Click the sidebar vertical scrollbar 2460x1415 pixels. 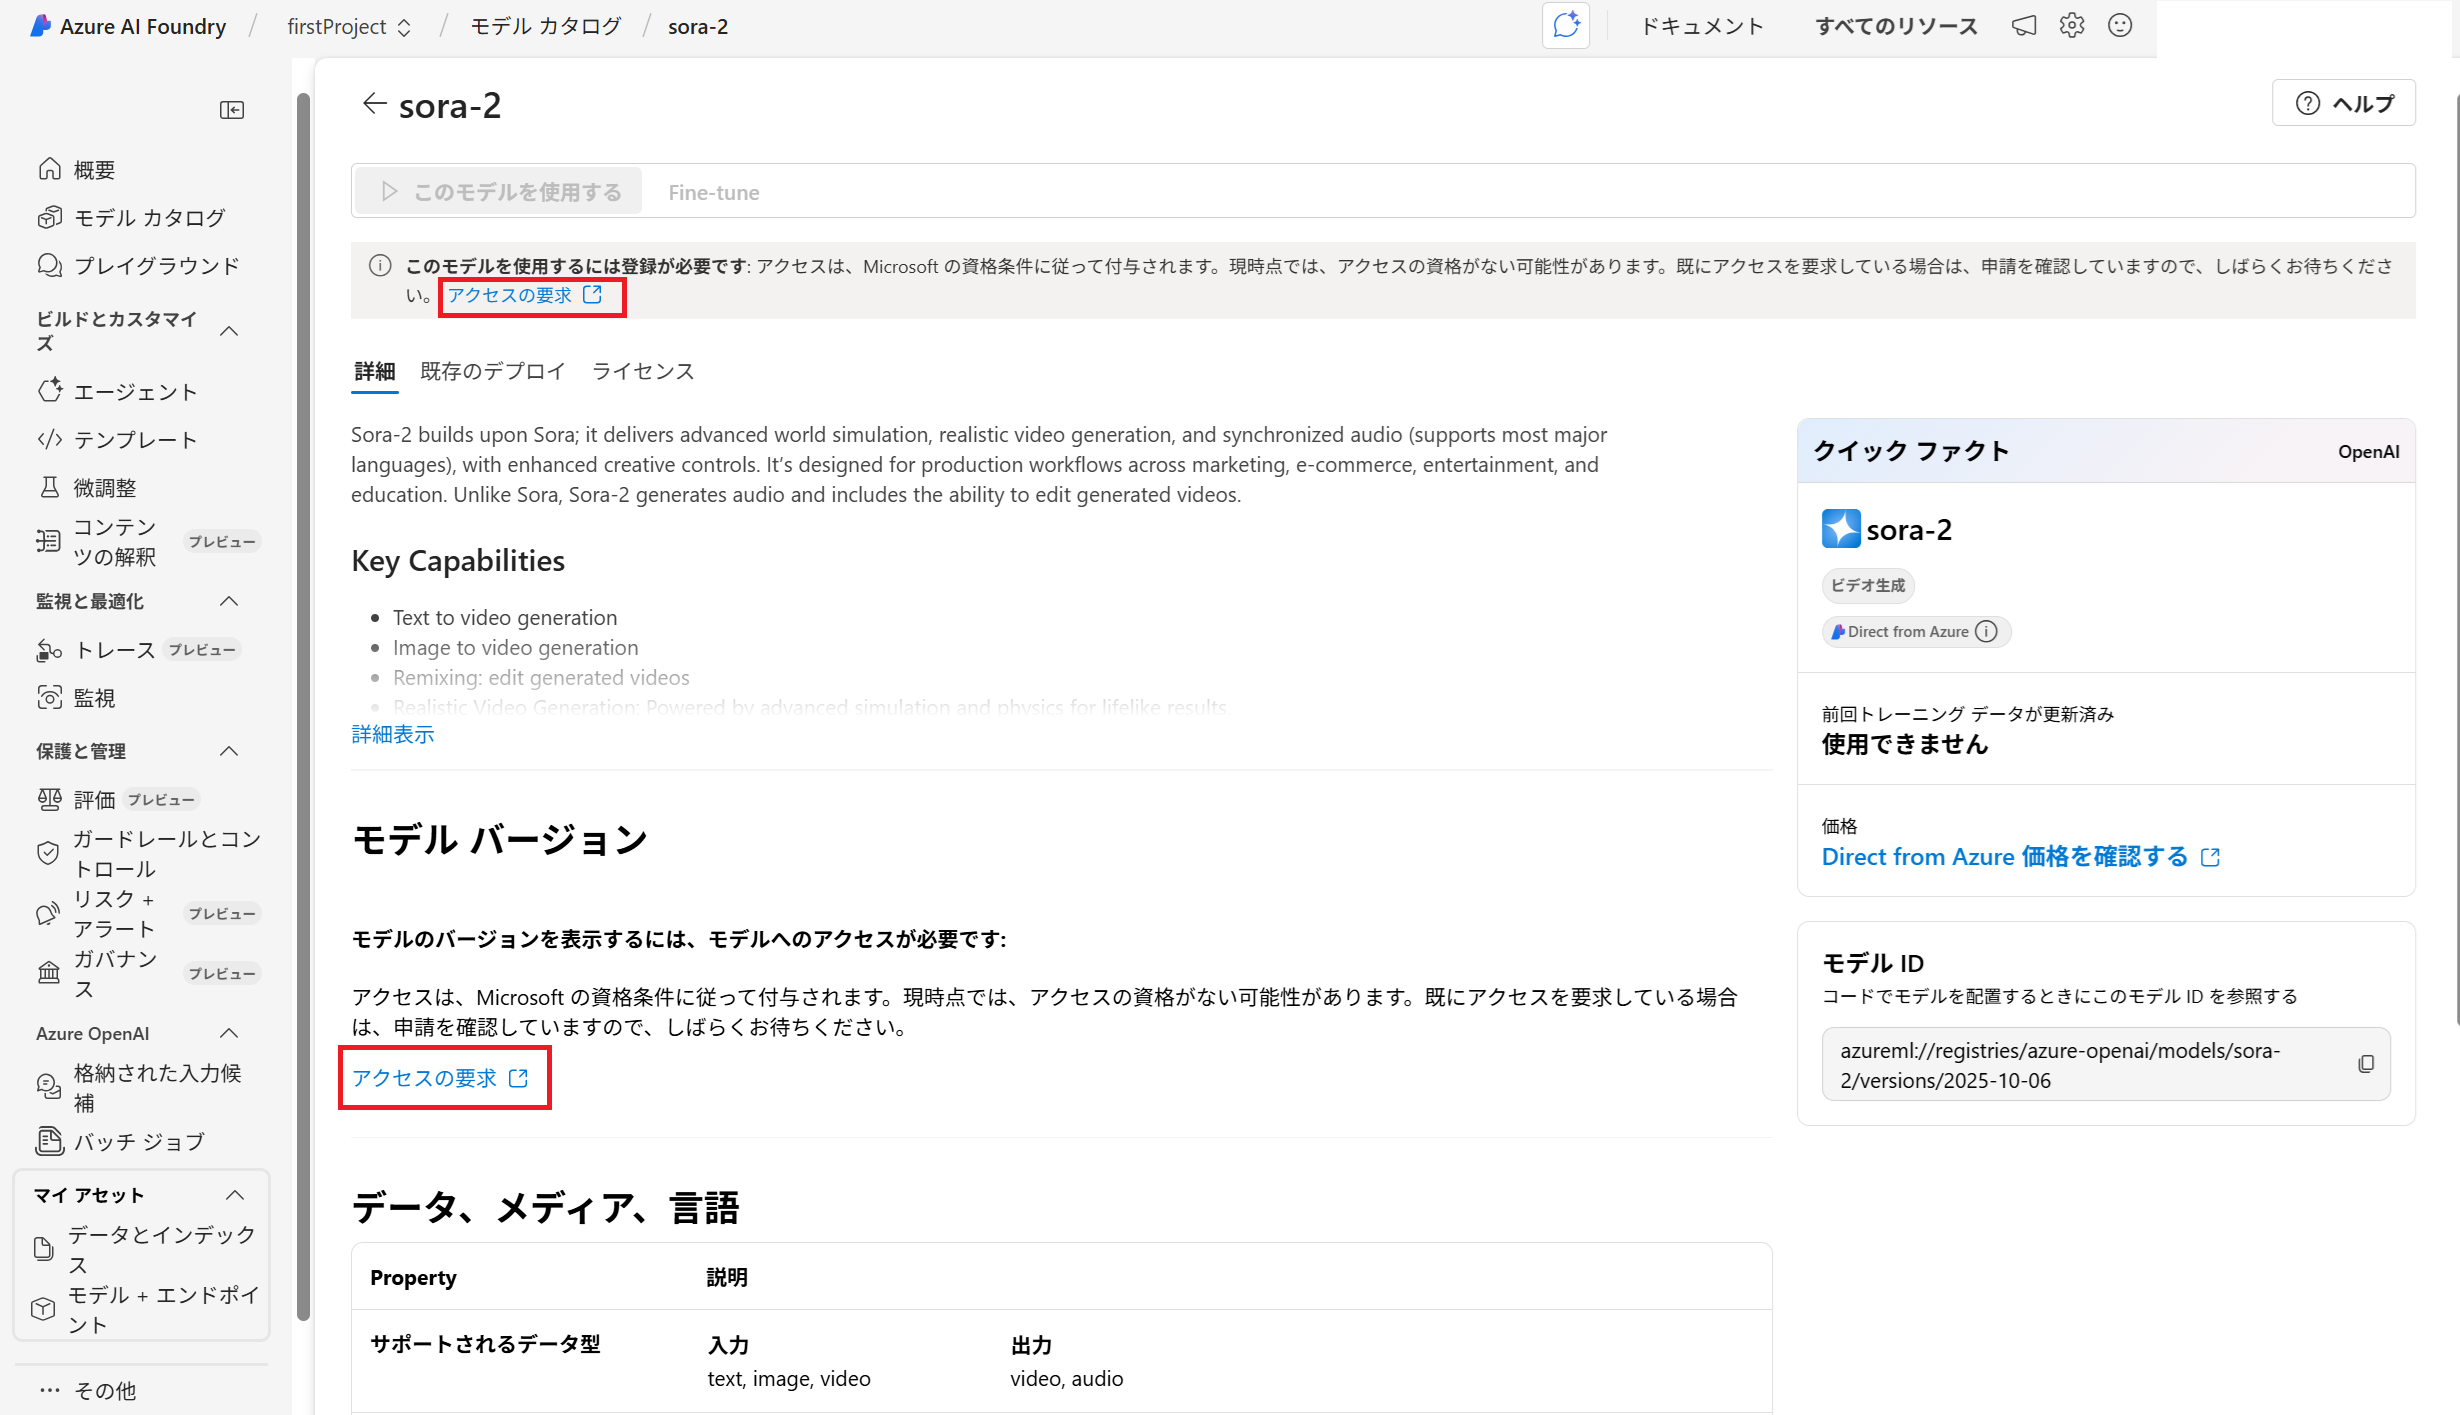303,700
